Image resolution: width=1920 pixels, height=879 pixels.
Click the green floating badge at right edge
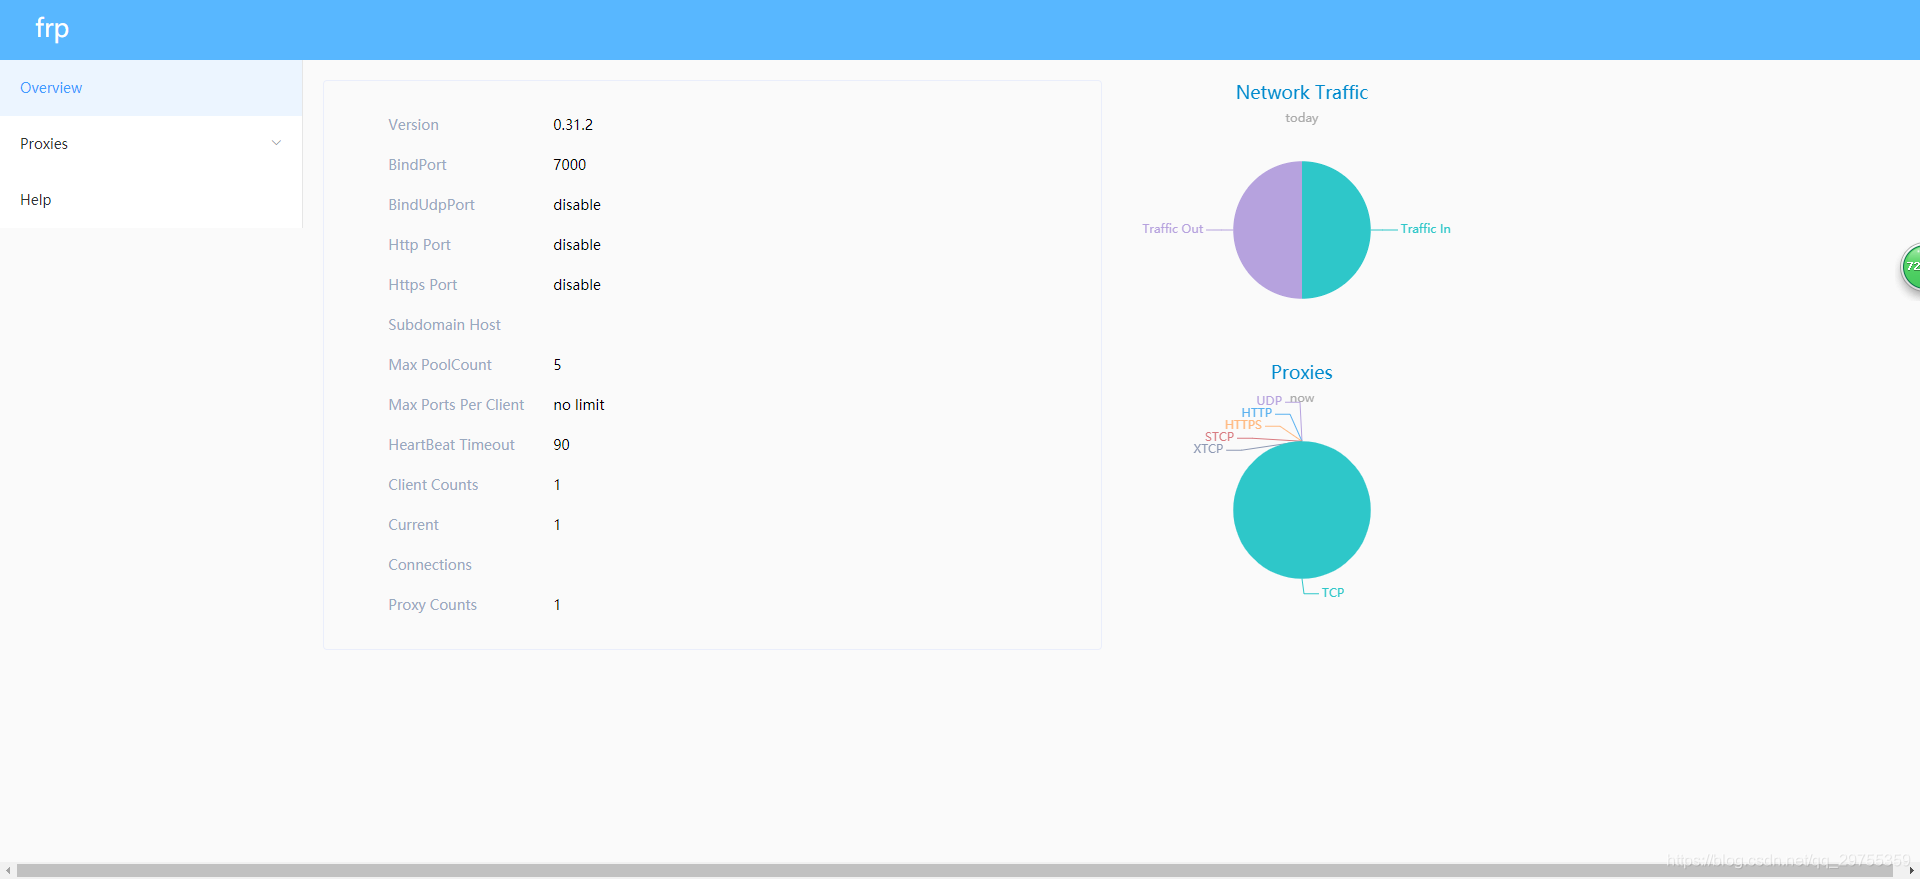(x=1910, y=267)
